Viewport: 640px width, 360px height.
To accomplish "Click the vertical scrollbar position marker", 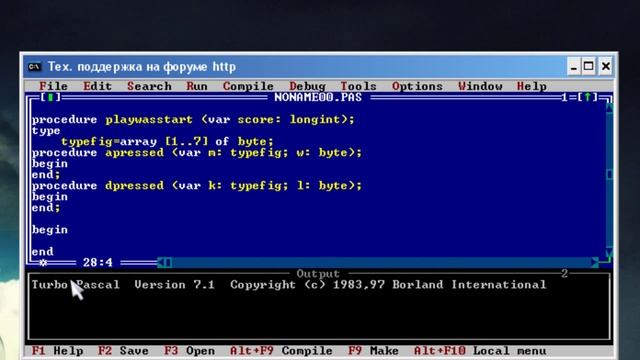I will tap(609, 175).
